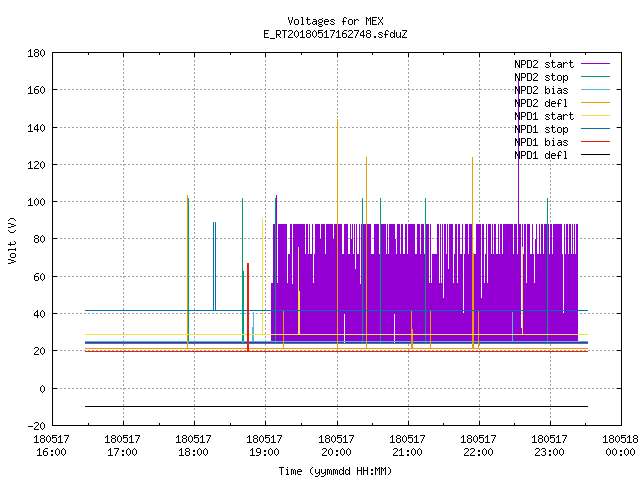Click the y-axis tick label 0
This screenshot has width=640, height=480.
pyautogui.click(x=42, y=389)
